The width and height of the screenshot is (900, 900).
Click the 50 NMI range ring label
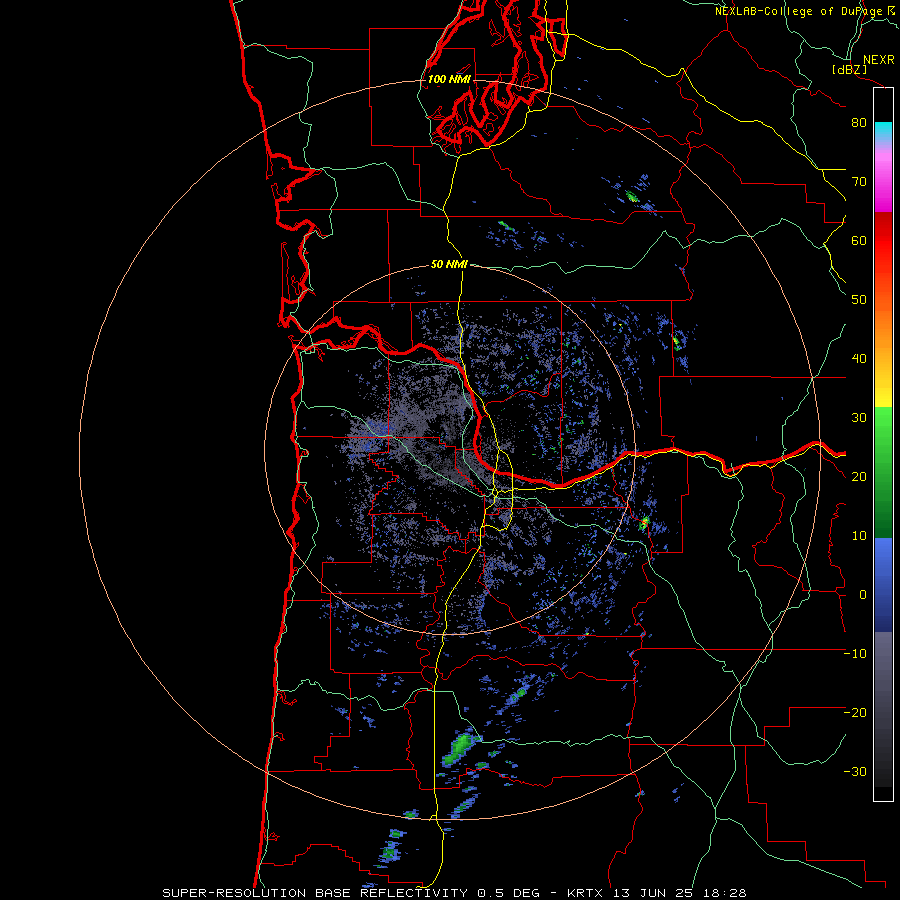449,265
